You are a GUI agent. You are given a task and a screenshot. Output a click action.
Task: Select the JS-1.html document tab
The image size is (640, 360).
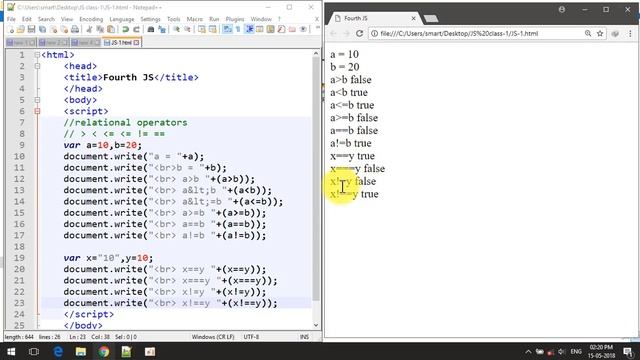[x=121, y=42]
